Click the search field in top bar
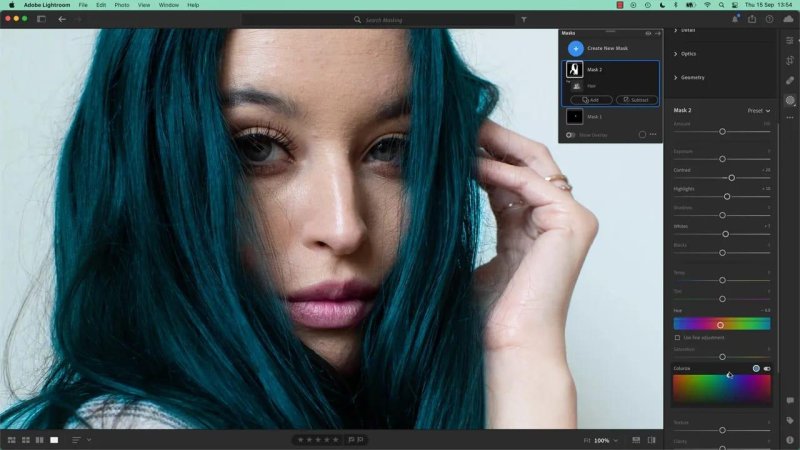Image resolution: width=800 pixels, height=450 pixels. [379, 20]
